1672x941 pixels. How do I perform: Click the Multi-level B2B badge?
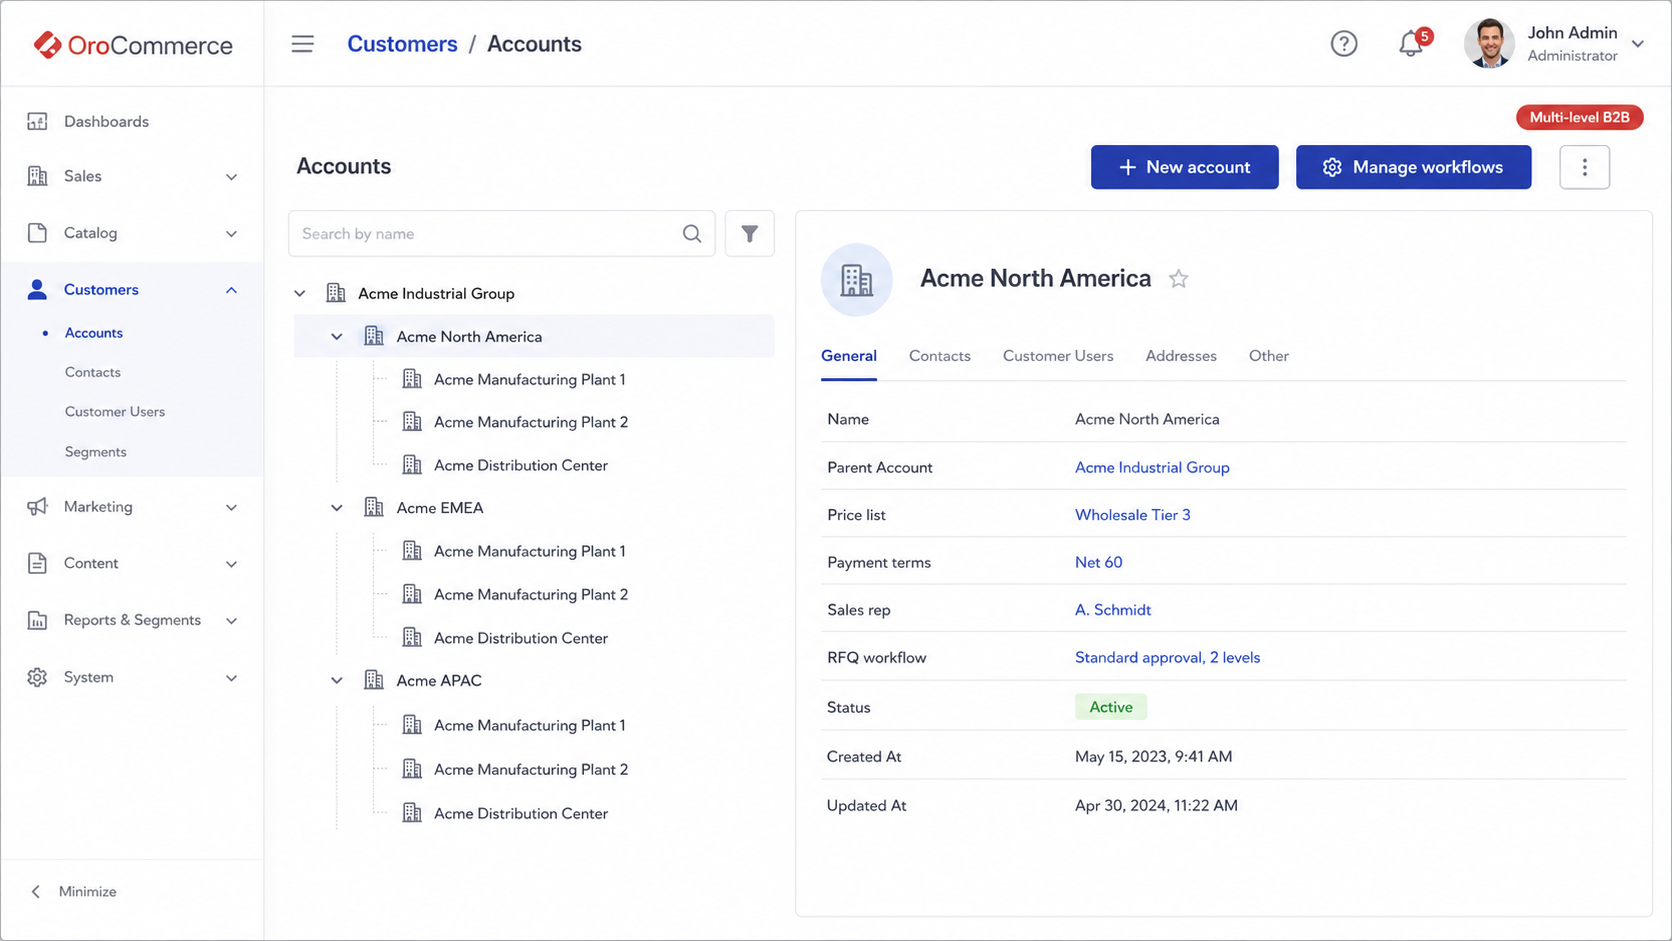(1579, 117)
